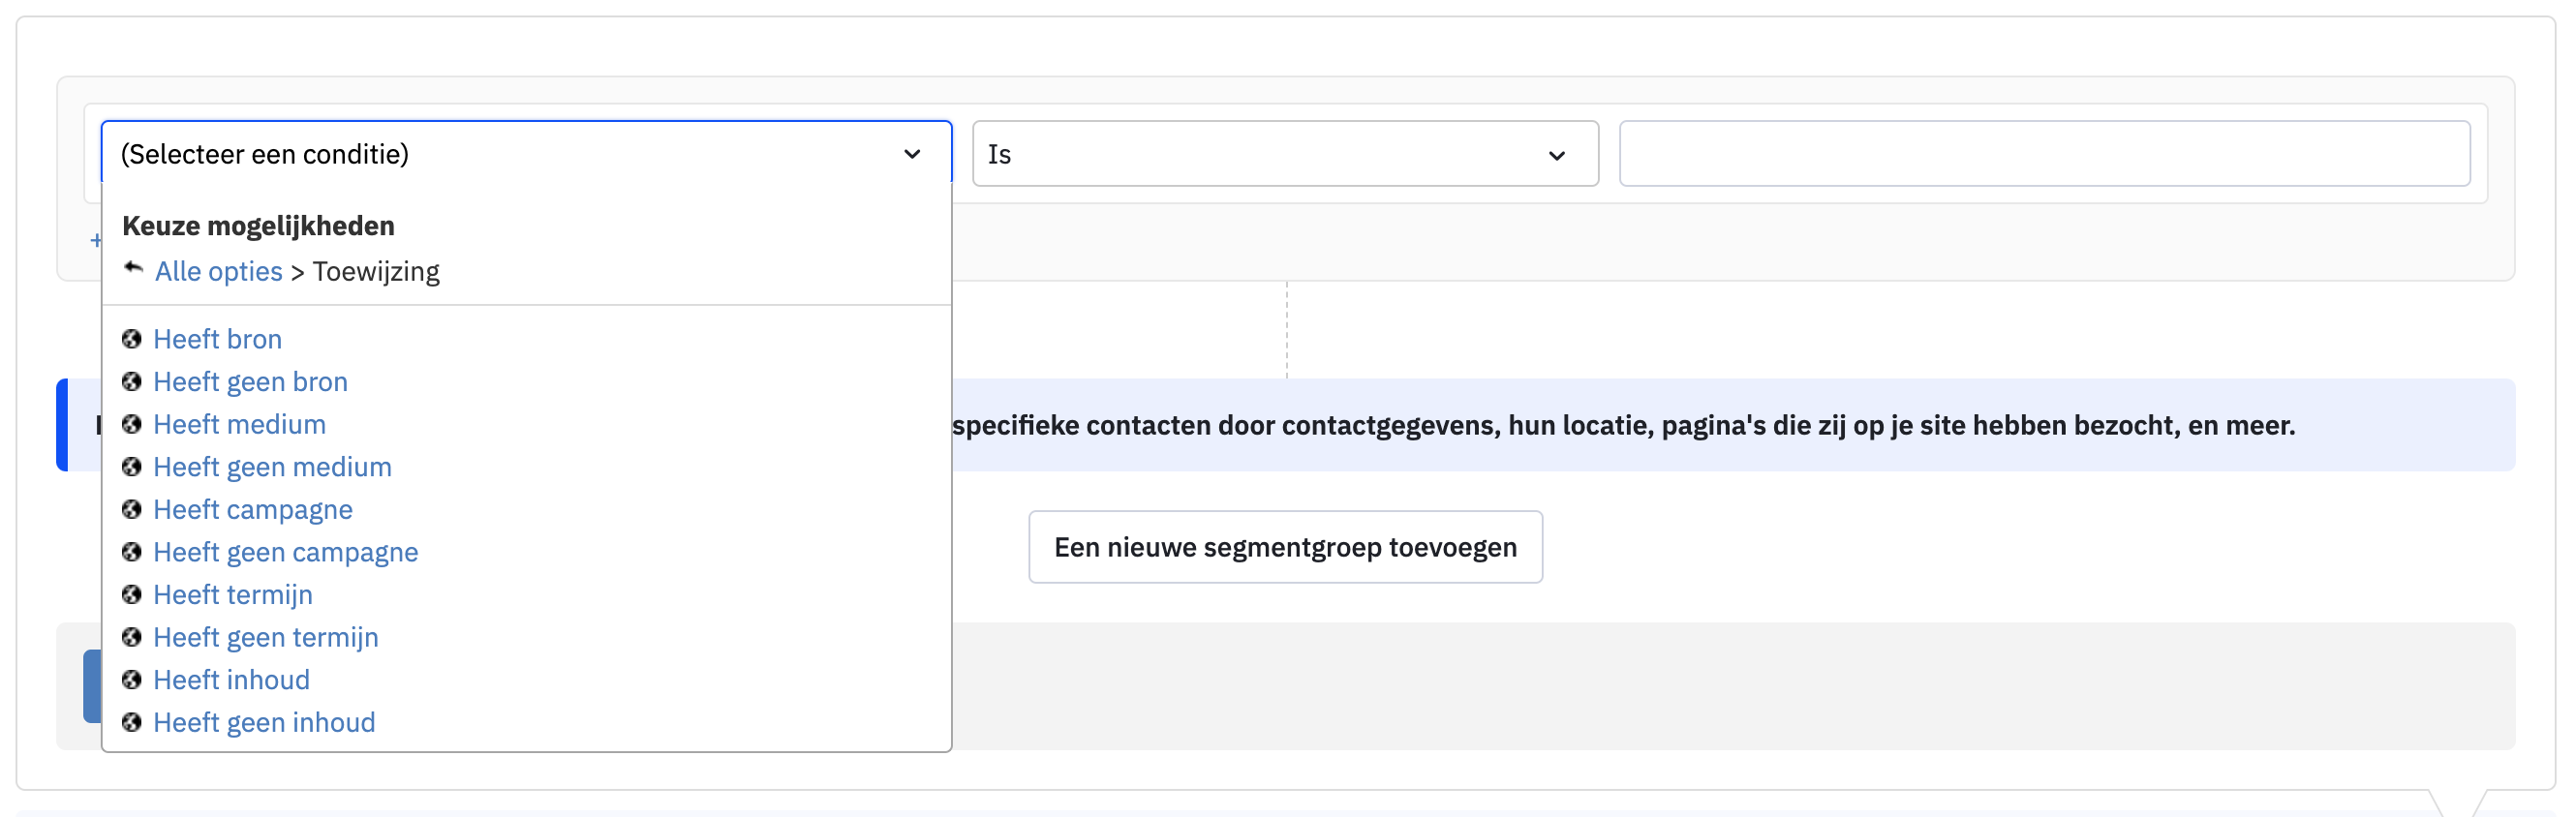Click globe icon next to Heeft geen campagne
The width and height of the screenshot is (2576, 817).
click(x=132, y=552)
